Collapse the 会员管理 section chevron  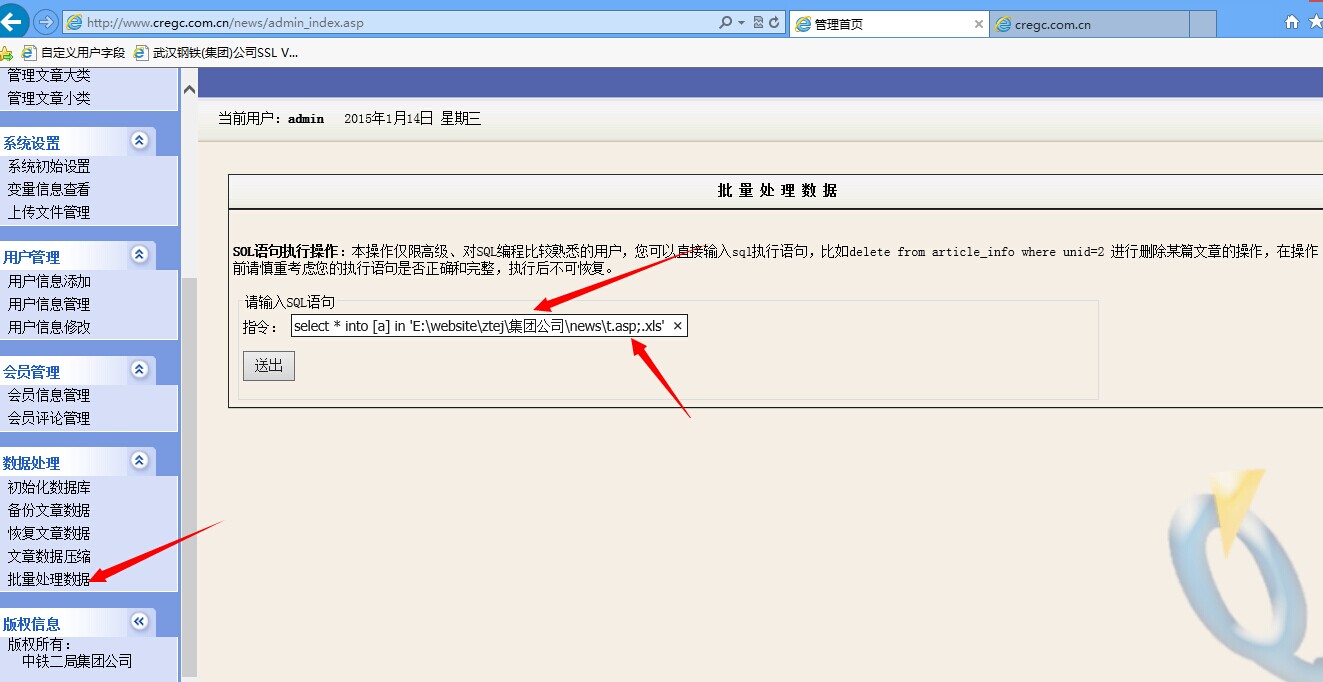click(x=139, y=369)
